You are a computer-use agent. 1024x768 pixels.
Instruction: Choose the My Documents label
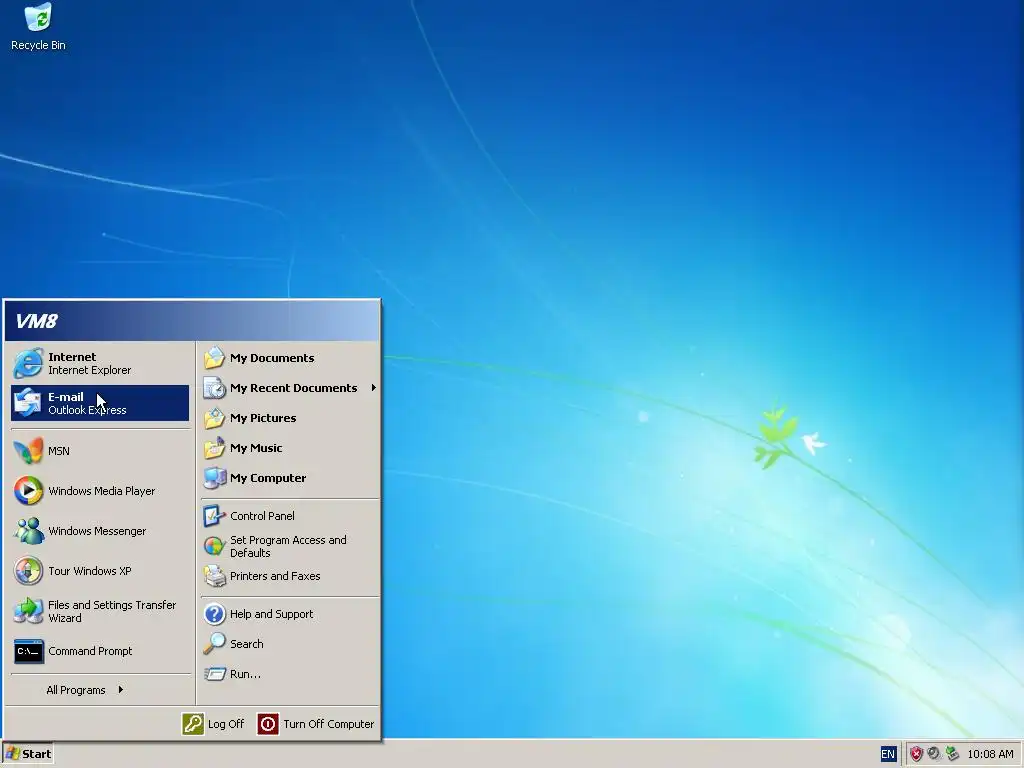pos(272,358)
